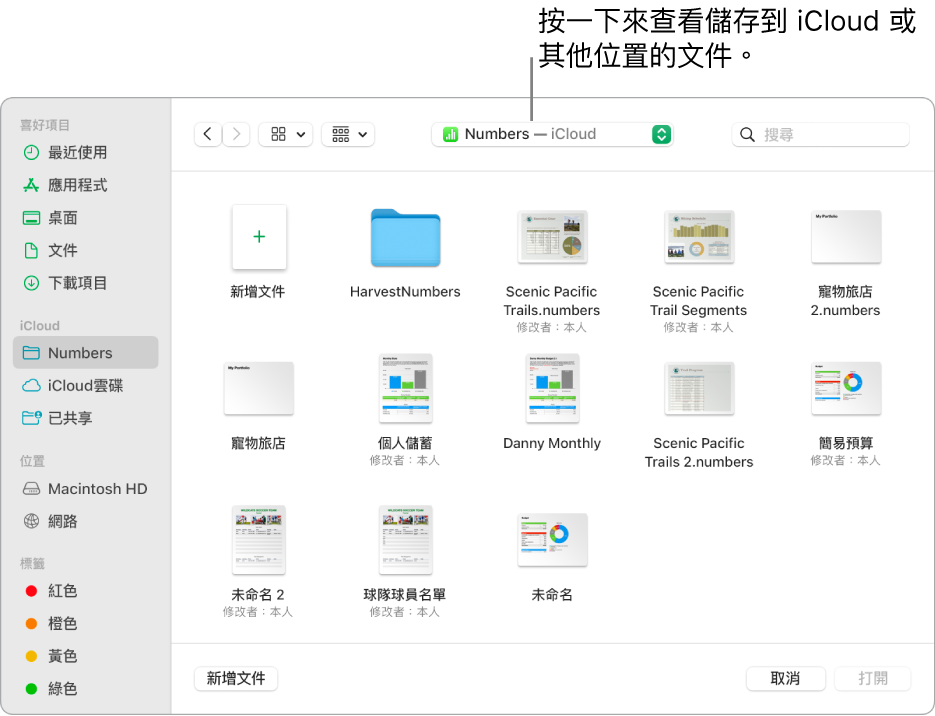Viewport: 935px width, 716px height.
Task: Select Macintosh HD location
Action: (x=97, y=489)
